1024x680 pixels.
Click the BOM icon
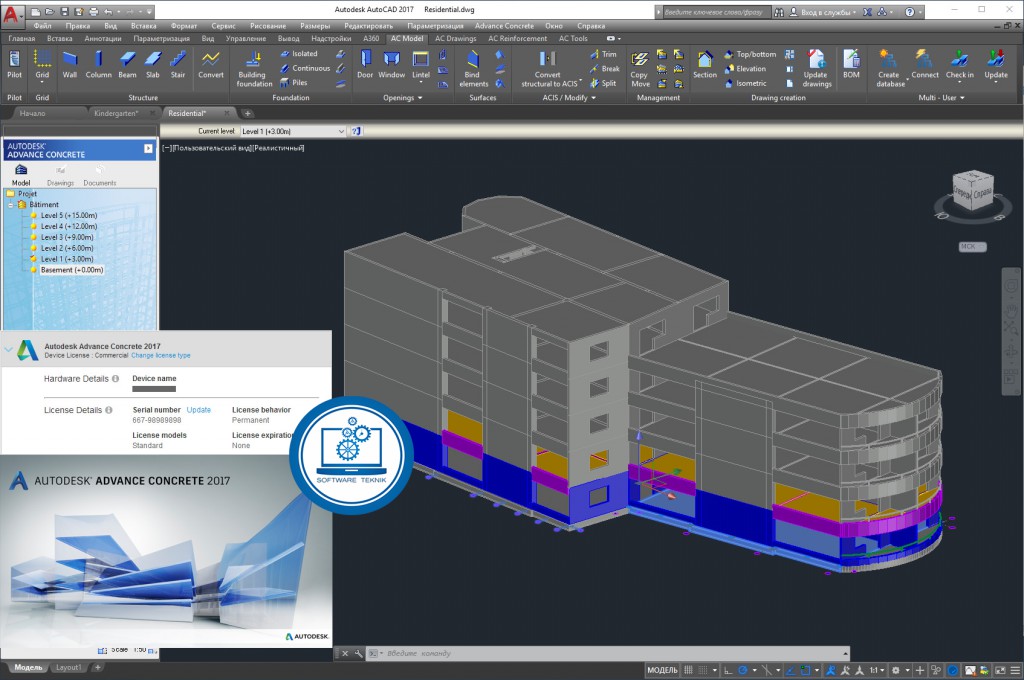[x=851, y=63]
